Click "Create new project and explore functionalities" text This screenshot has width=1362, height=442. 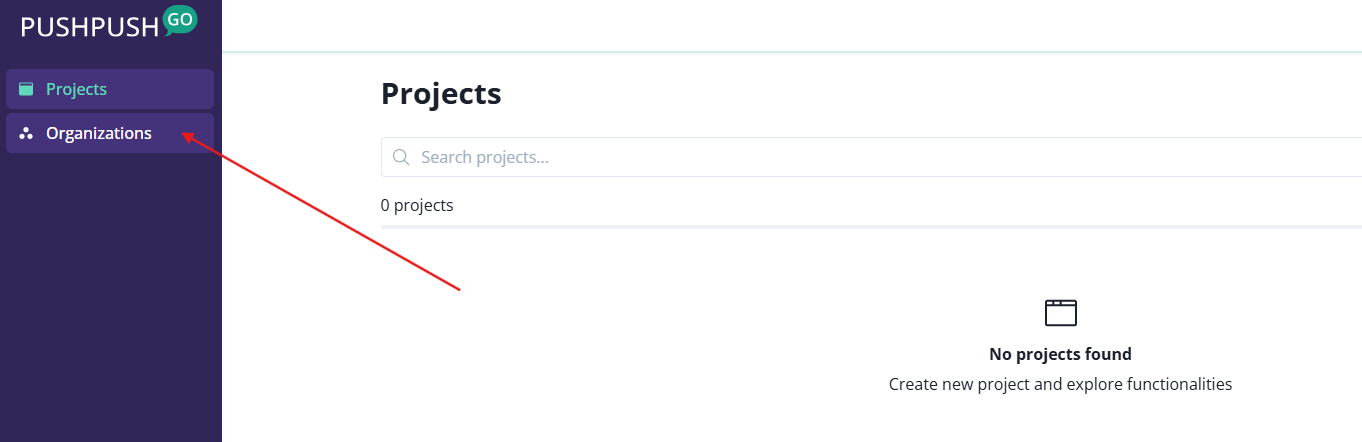(x=1060, y=384)
